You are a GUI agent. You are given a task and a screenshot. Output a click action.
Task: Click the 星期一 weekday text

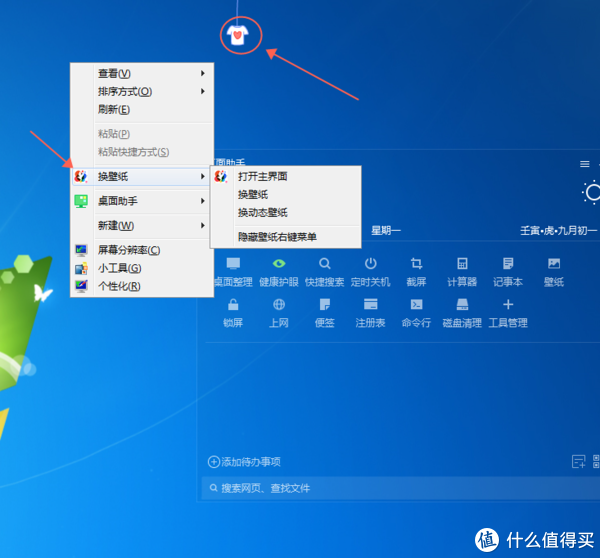coord(386,230)
